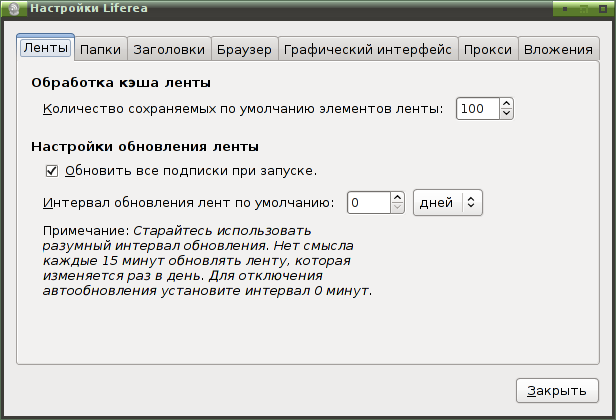This screenshot has width=616, height=420.
Task: Click the saved feed items count field
Action: [x=478, y=109]
